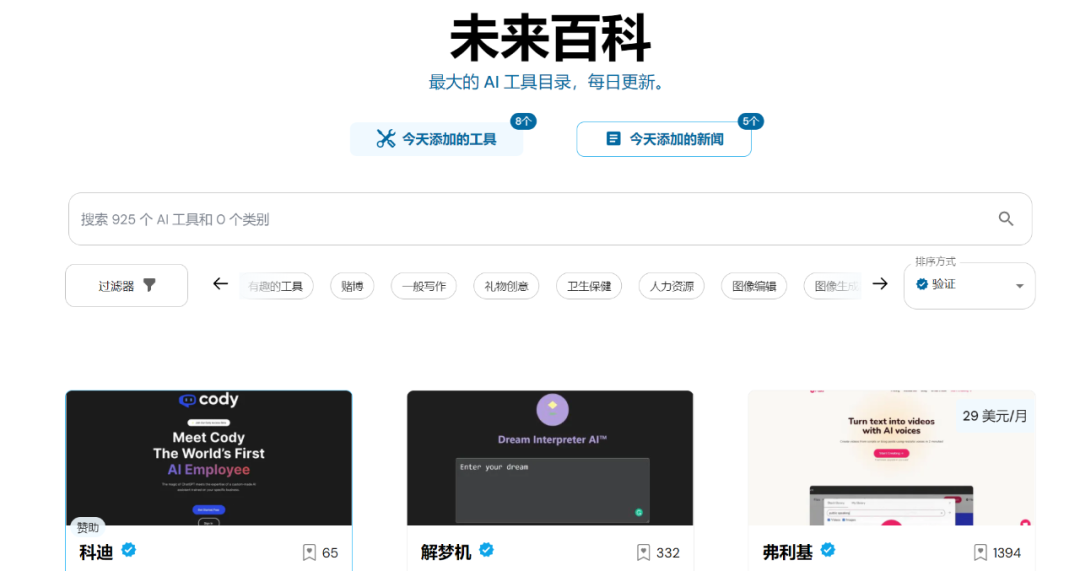1080x571 pixels.
Task: Open the Cody preview thumbnail
Action: (x=209, y=458)
